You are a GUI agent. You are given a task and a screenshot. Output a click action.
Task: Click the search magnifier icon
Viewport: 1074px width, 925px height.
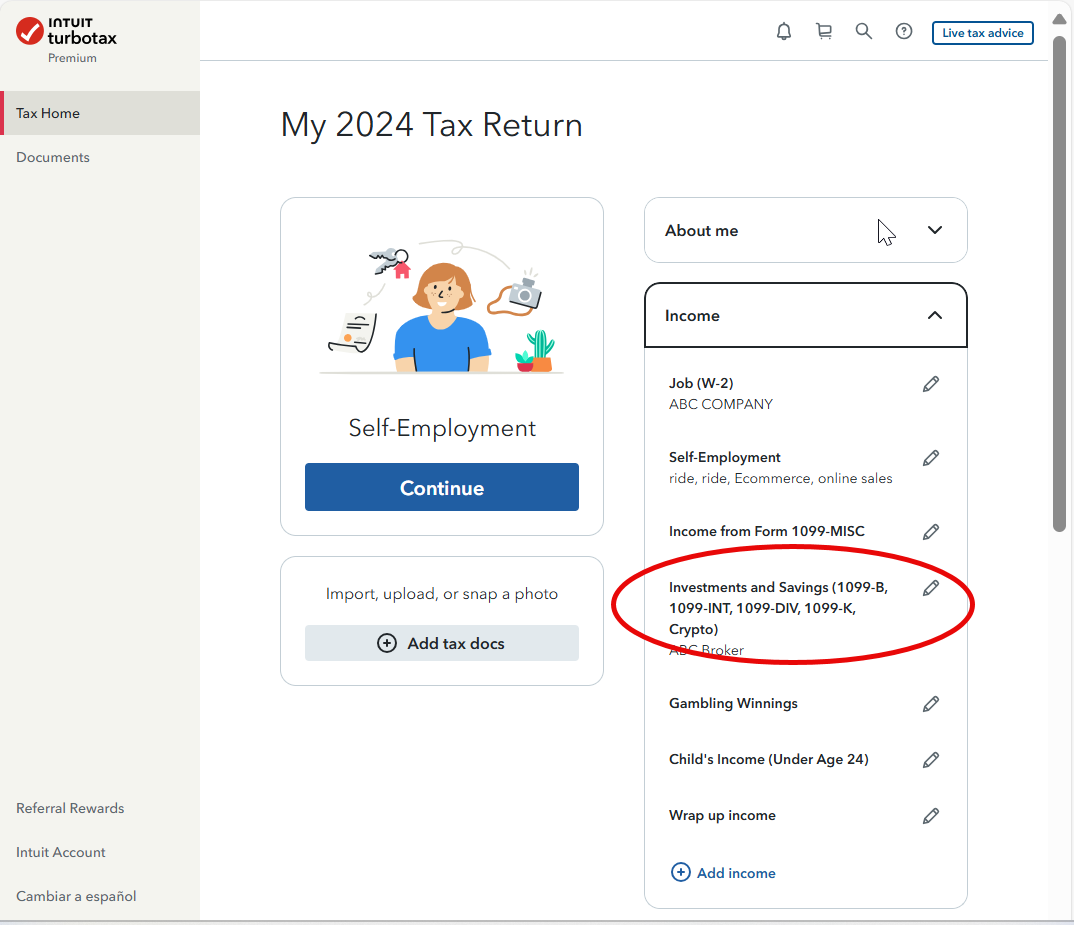point(864,32)
